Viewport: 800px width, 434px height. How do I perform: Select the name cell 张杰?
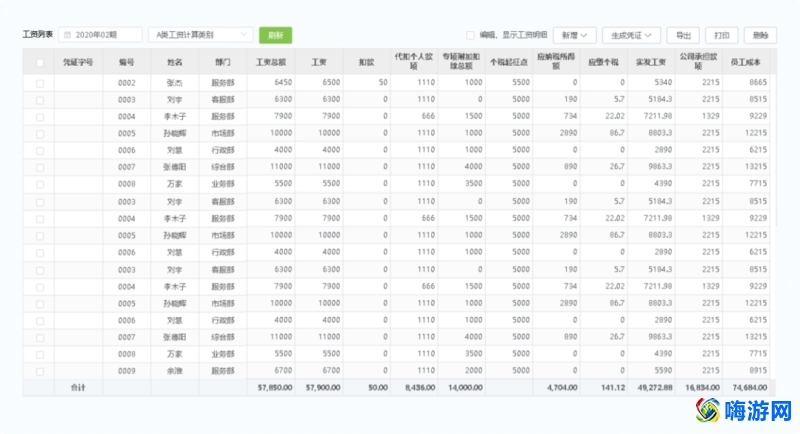[174, 83]
